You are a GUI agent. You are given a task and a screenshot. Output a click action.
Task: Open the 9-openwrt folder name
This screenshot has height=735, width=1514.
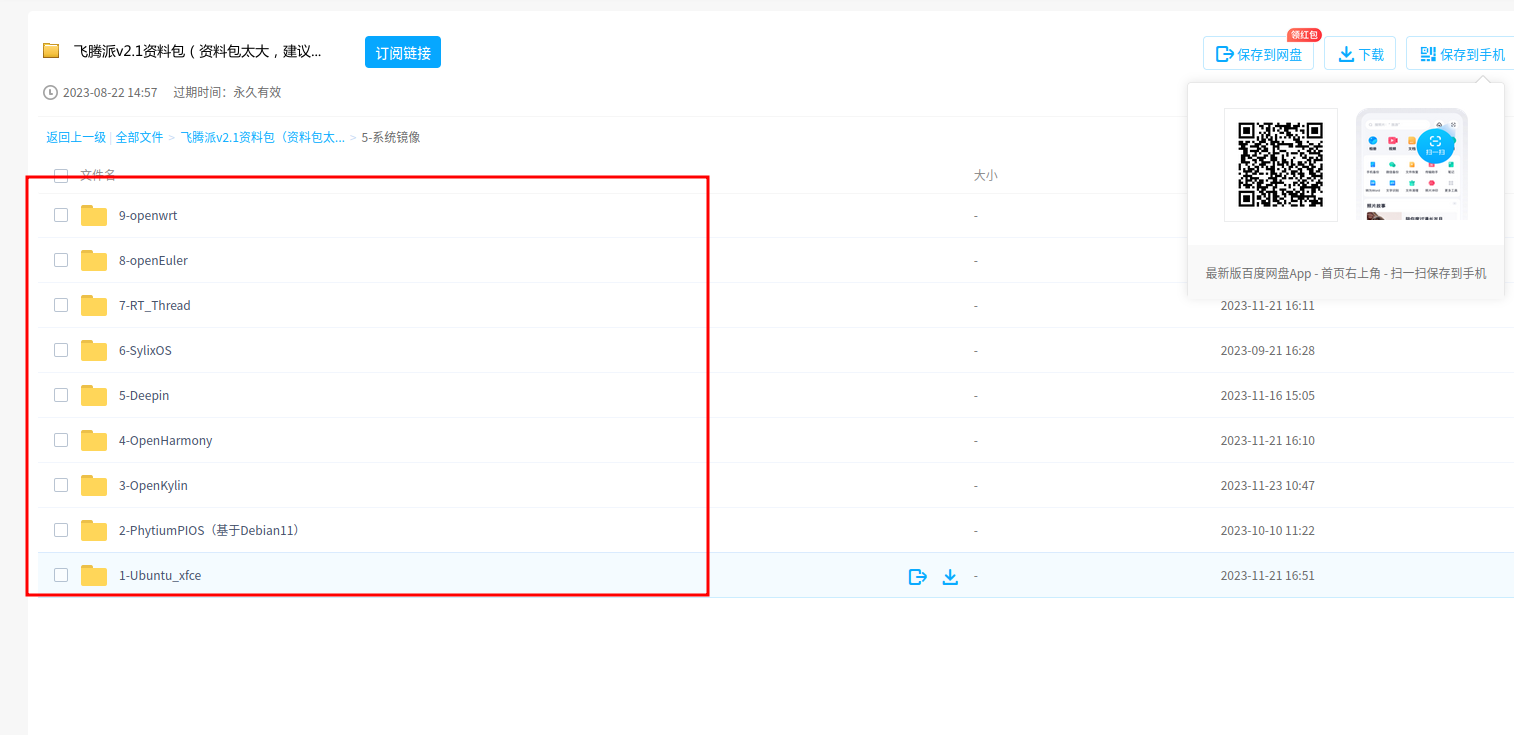click(148, 215)
